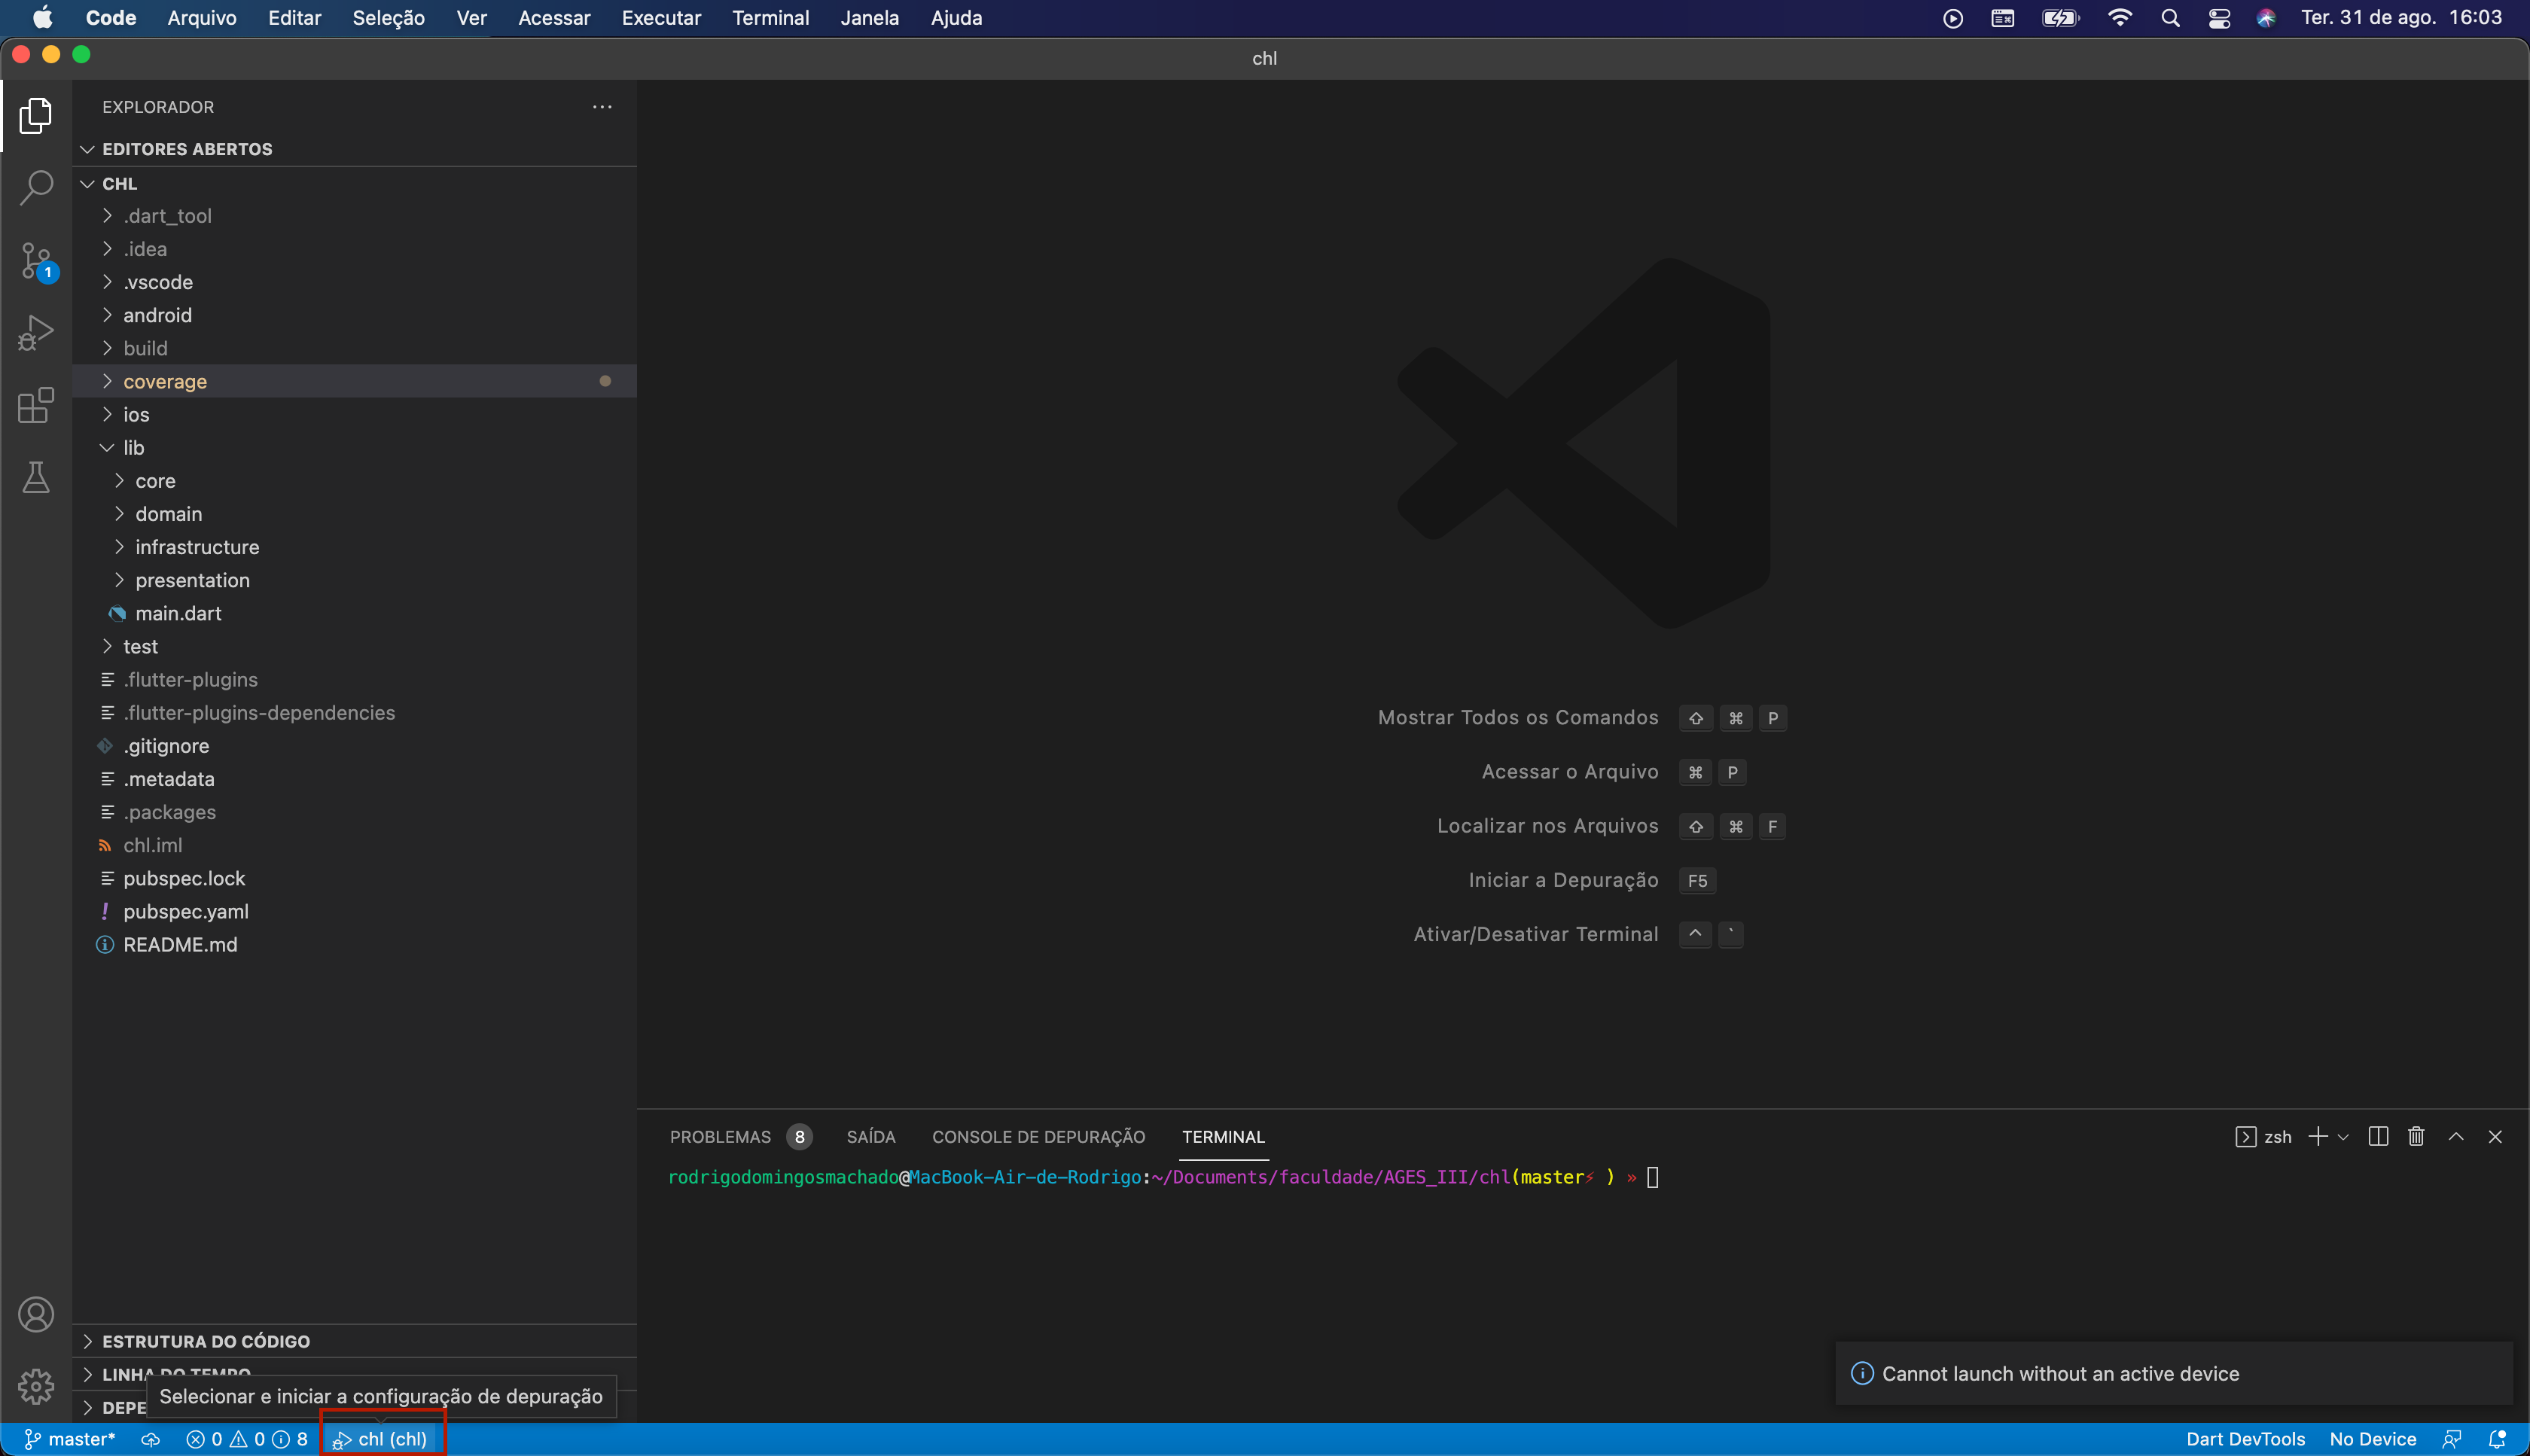2530x1456 pixels.
Task: Click No Device in the status bar
Action: (2374, 1438)
